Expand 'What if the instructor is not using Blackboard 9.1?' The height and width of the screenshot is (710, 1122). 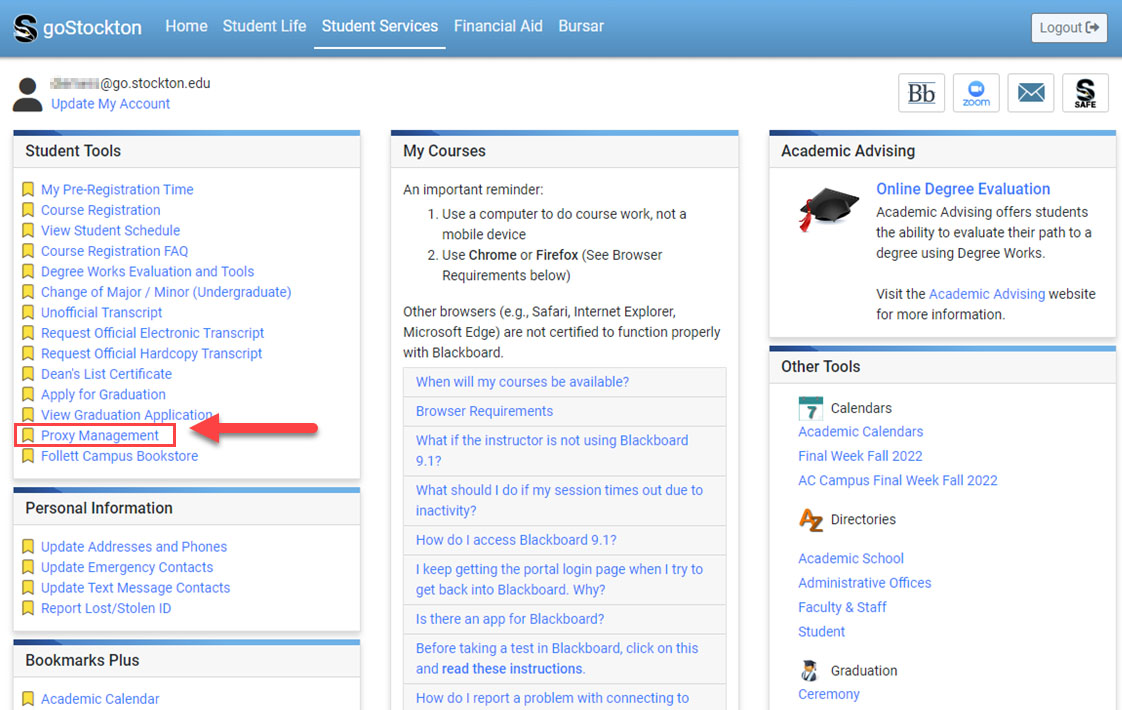point(565,451)
